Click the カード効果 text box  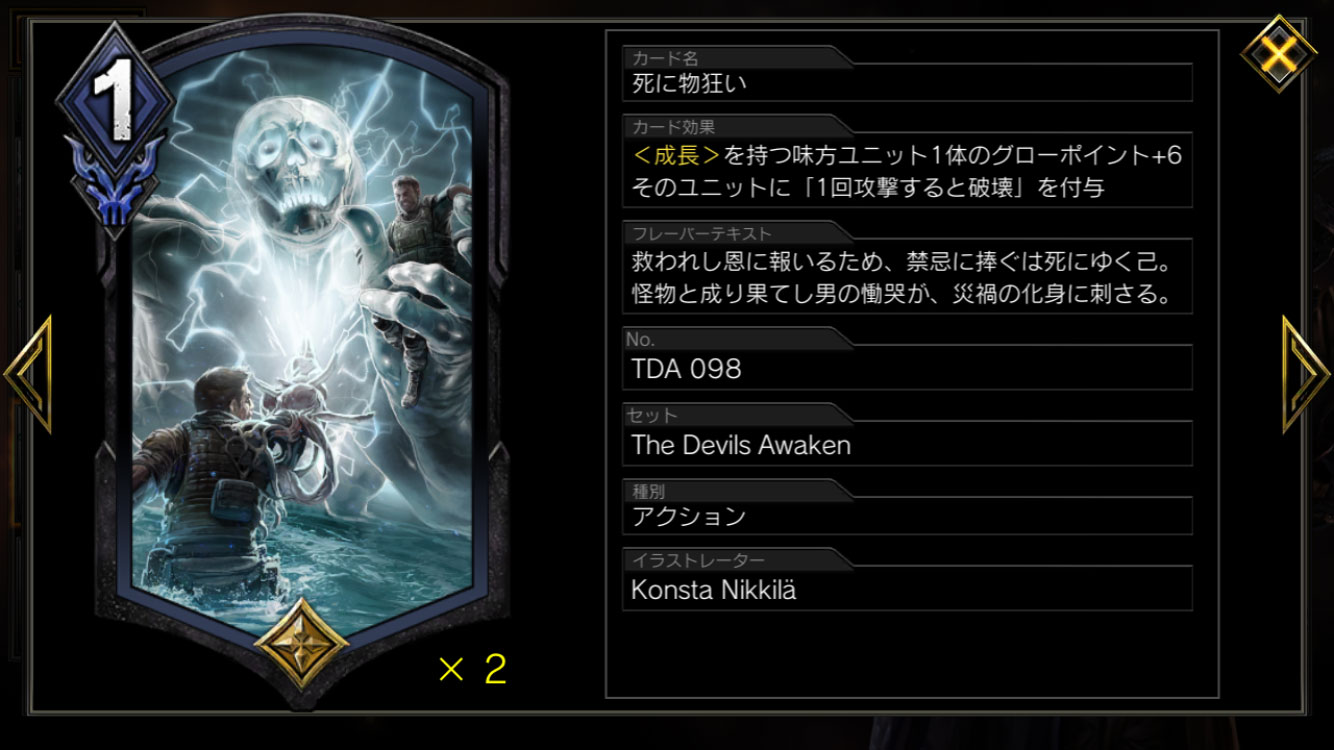(907, 171)
